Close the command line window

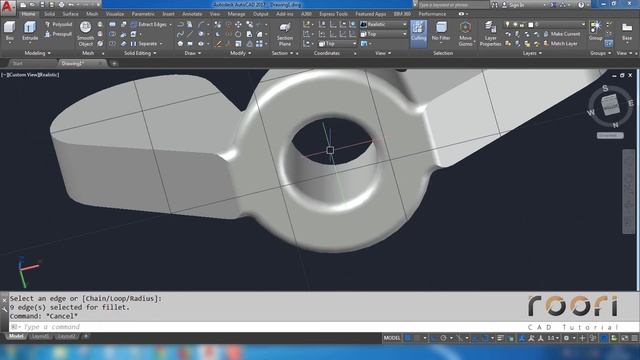coord(4,300)
